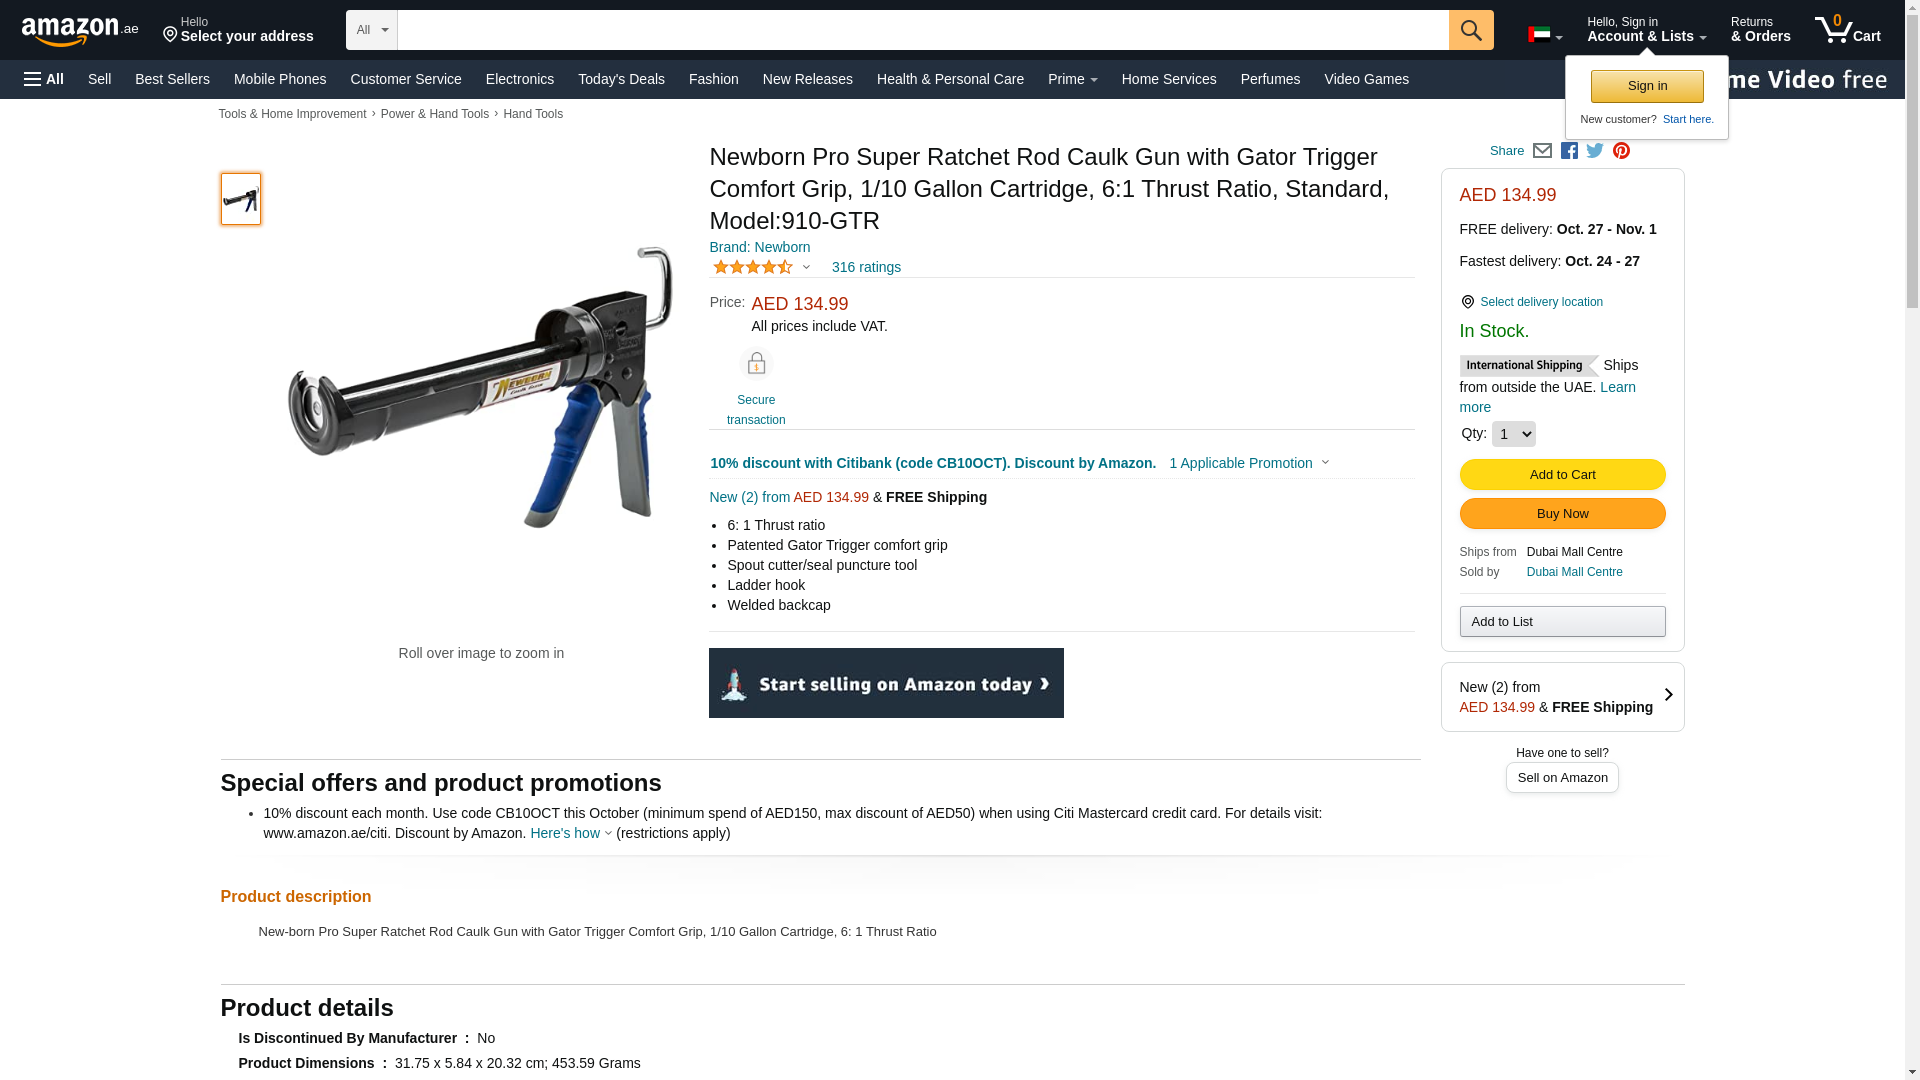Click the secure transaction lock icon
The width and height of the screenshot is (1920, 1080).
pyautogui.click(x=756, y=364)
